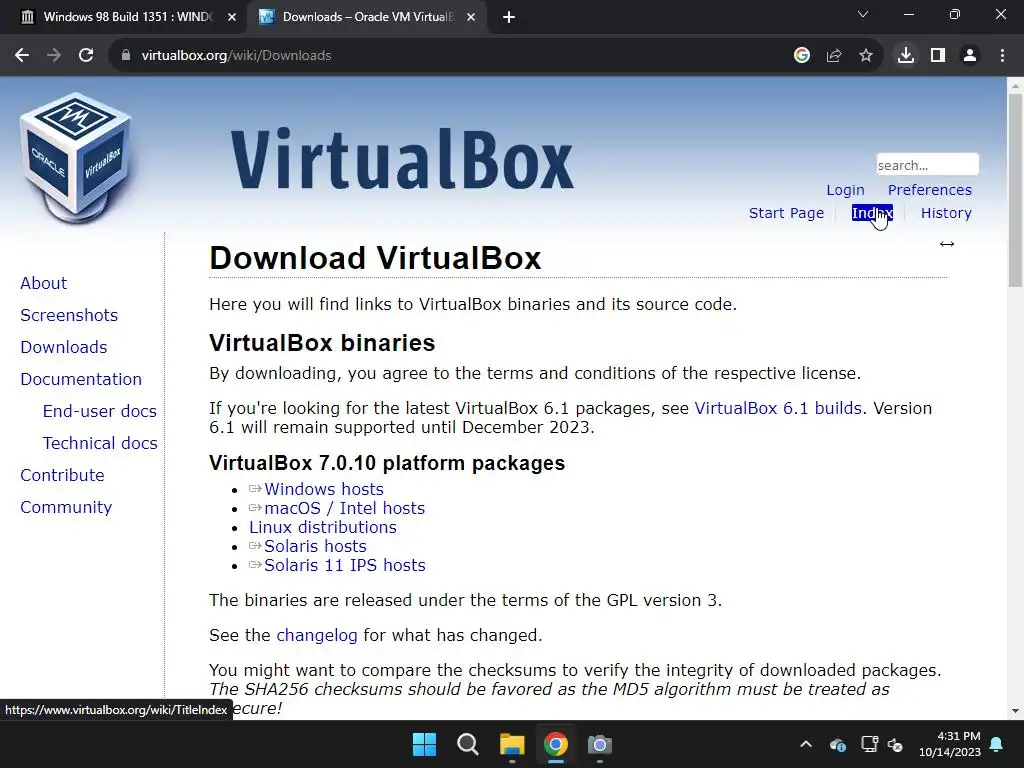Open the Chrome downloads tray icon

906,56
